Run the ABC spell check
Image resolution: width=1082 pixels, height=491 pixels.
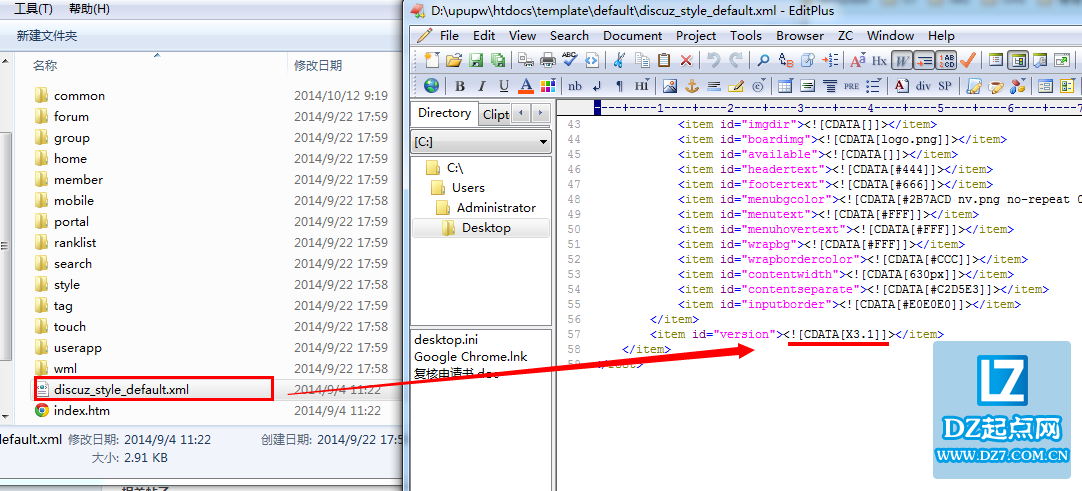[569, 60]
